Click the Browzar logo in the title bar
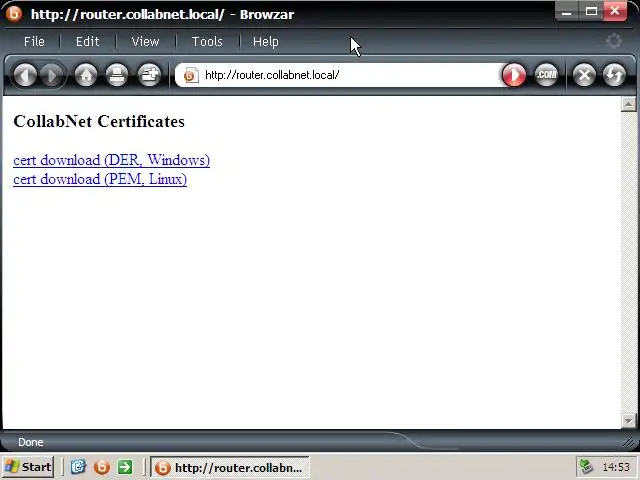Viewport: 640px width, 480px height. [x=13, y=14]
